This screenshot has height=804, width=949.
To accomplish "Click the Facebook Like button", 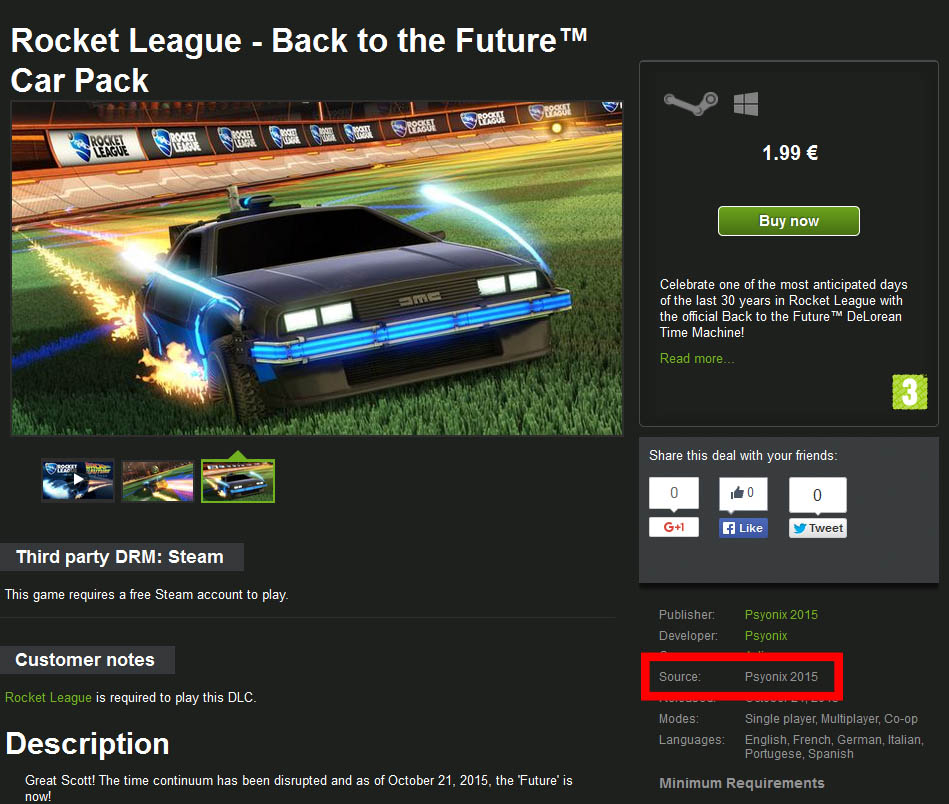I will pyautogui.click(x=743, y=528).
